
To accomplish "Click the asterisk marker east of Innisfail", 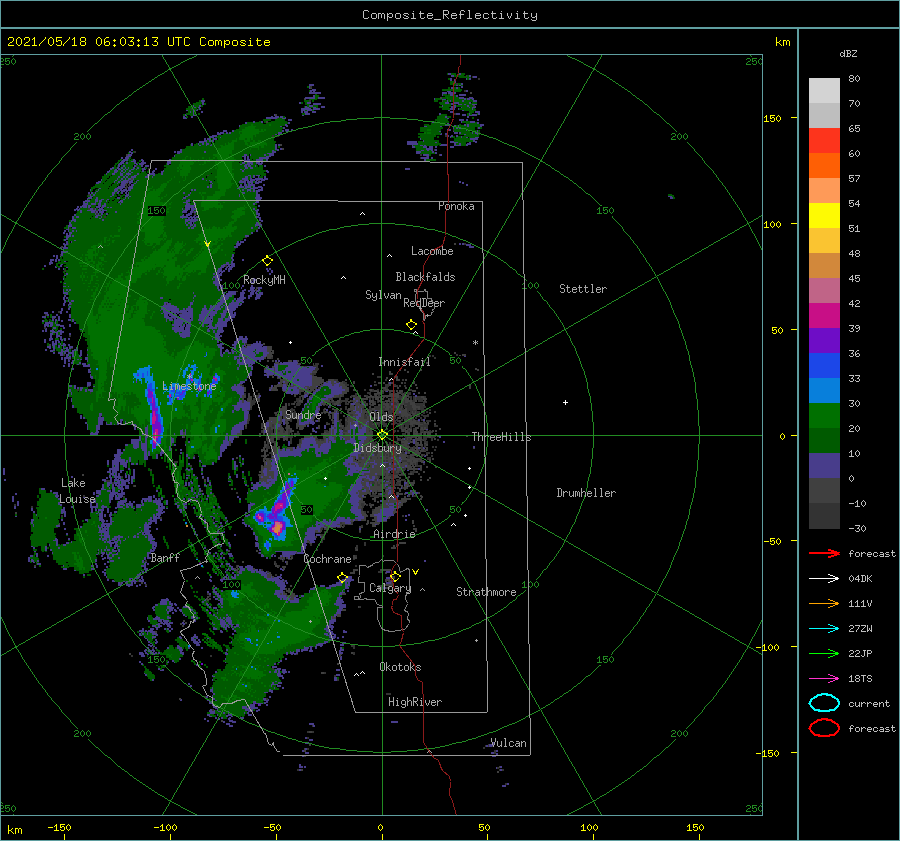I will pos(475,343).
